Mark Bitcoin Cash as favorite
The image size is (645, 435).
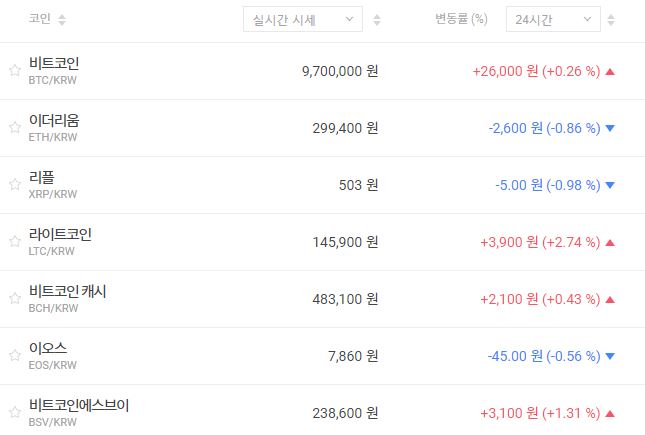14,299
